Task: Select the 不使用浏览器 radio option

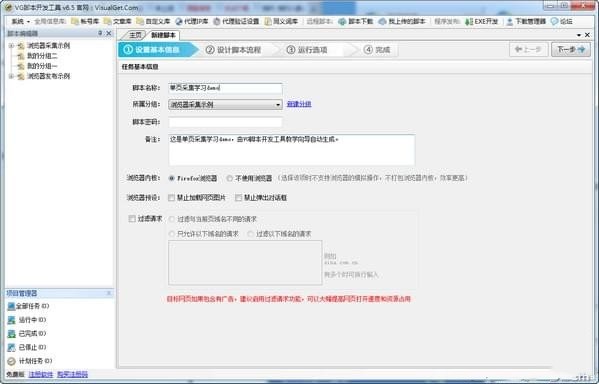Action: coord(229,178)
